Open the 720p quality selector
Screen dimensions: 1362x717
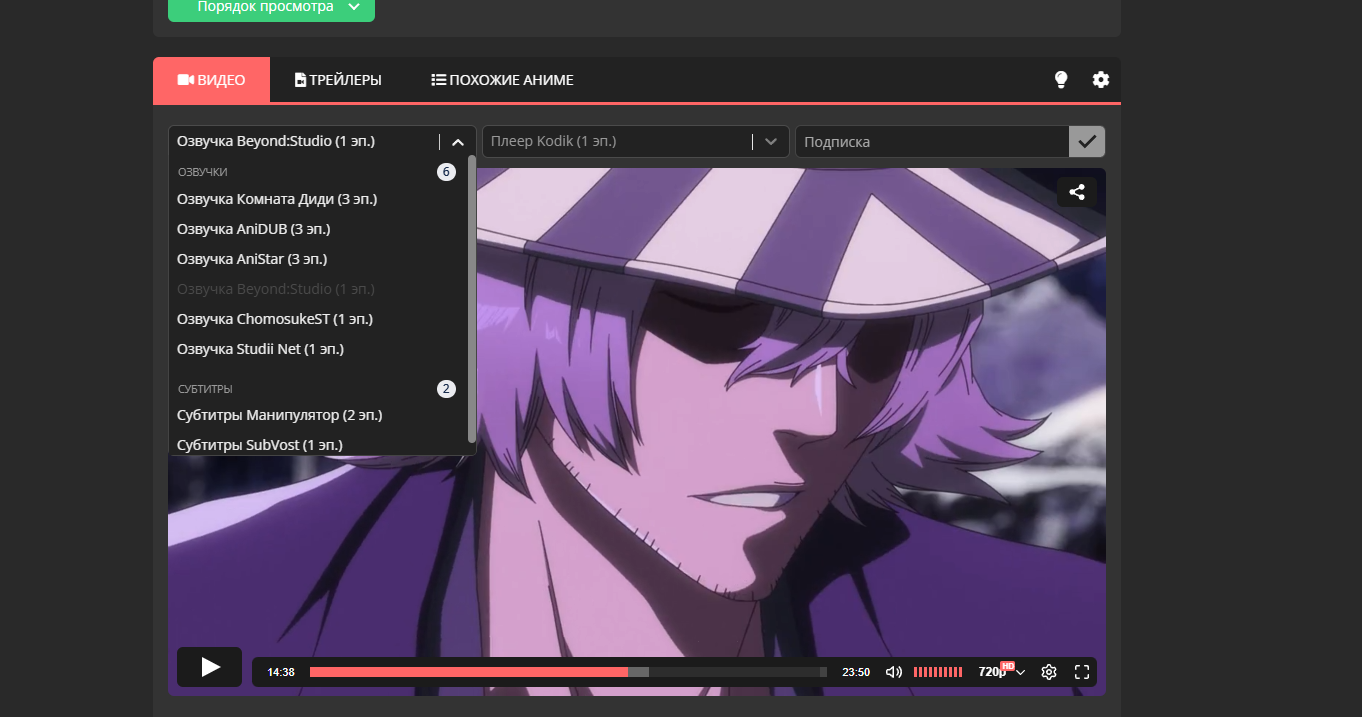point(1001,672)
